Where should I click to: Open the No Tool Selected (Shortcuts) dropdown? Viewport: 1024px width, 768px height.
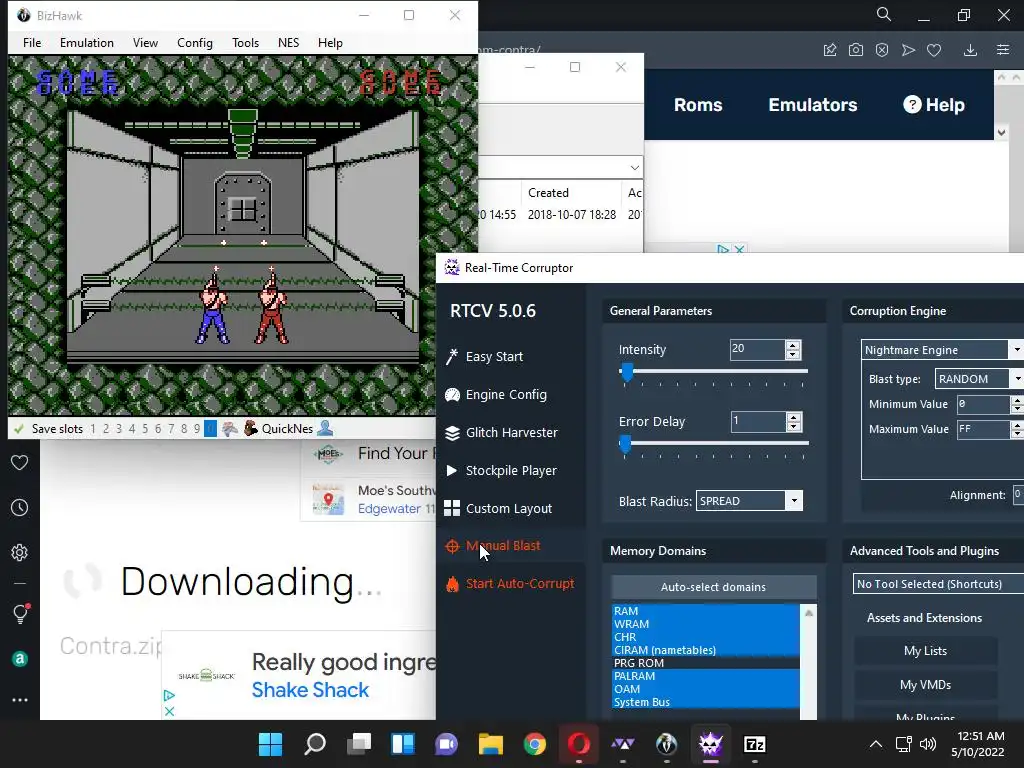click(938, 584)
